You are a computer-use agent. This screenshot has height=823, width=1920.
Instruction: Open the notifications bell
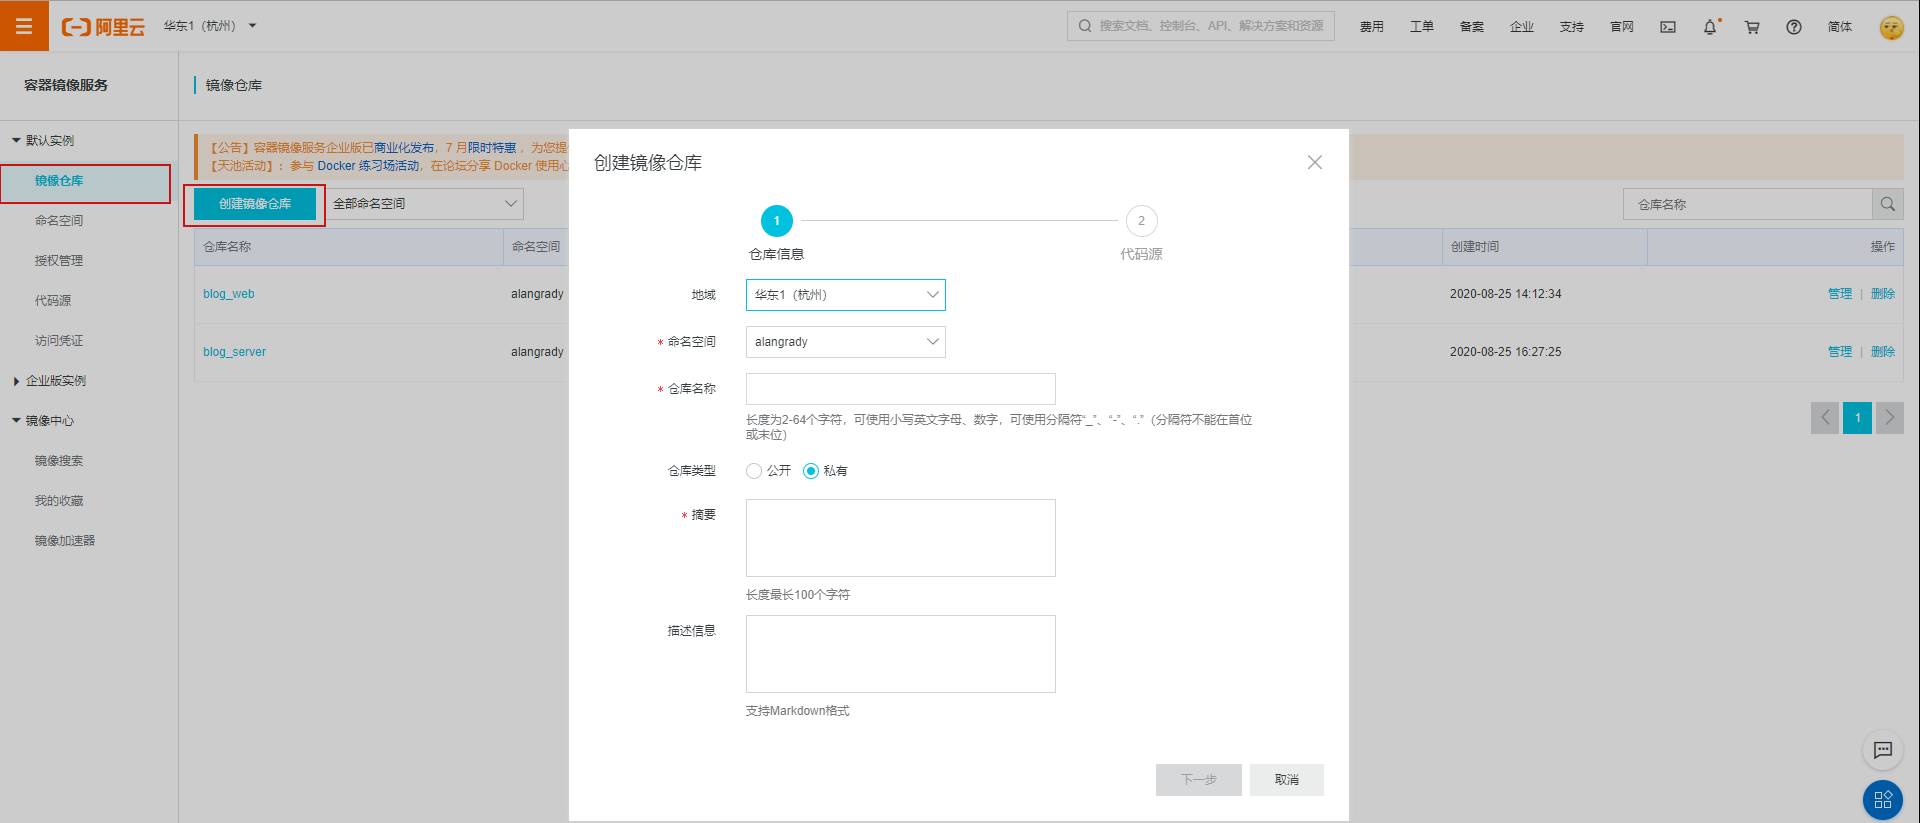pos(1710,27)
